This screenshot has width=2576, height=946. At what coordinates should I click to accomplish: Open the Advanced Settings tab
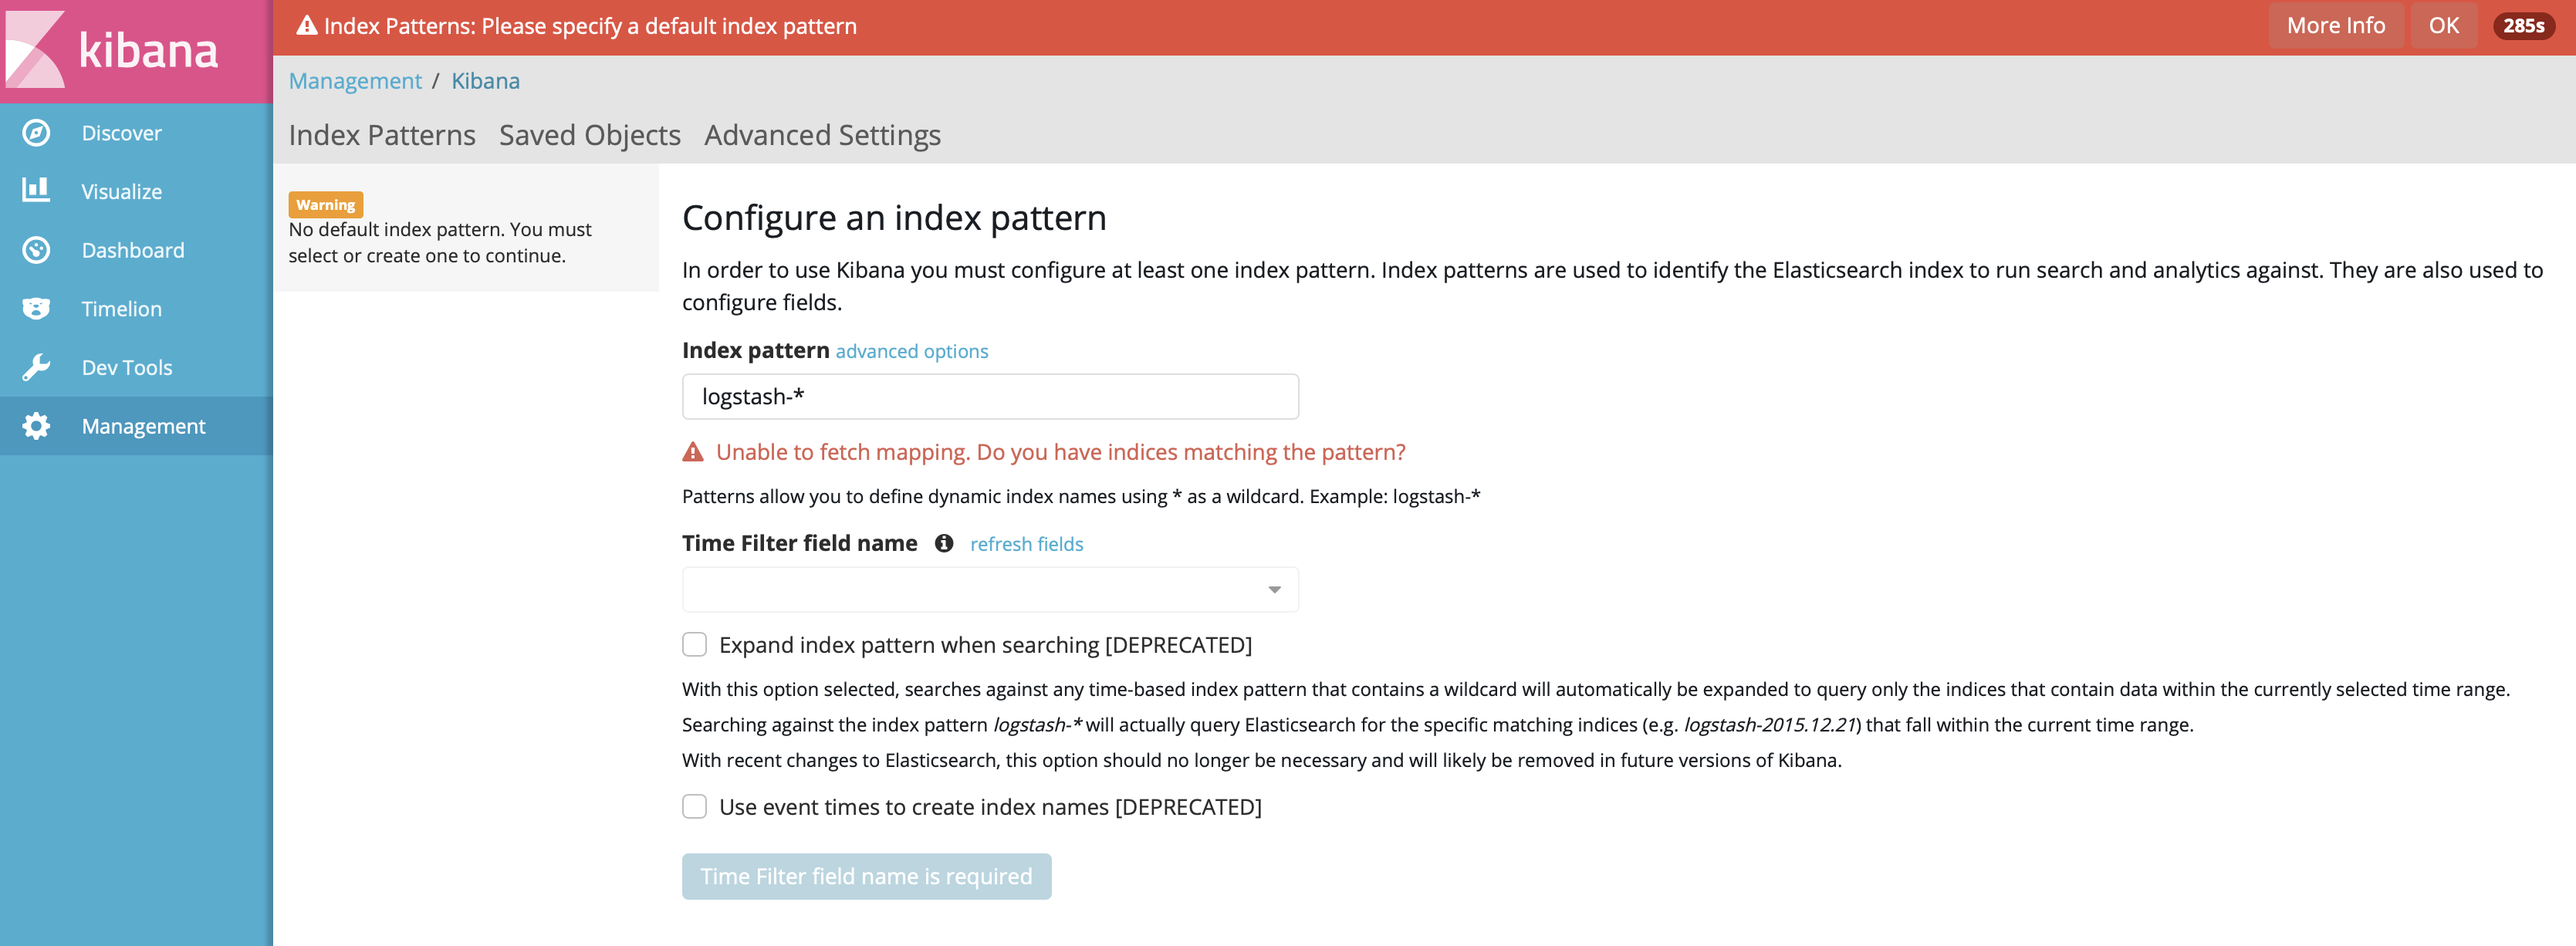(x=822, y=135)
